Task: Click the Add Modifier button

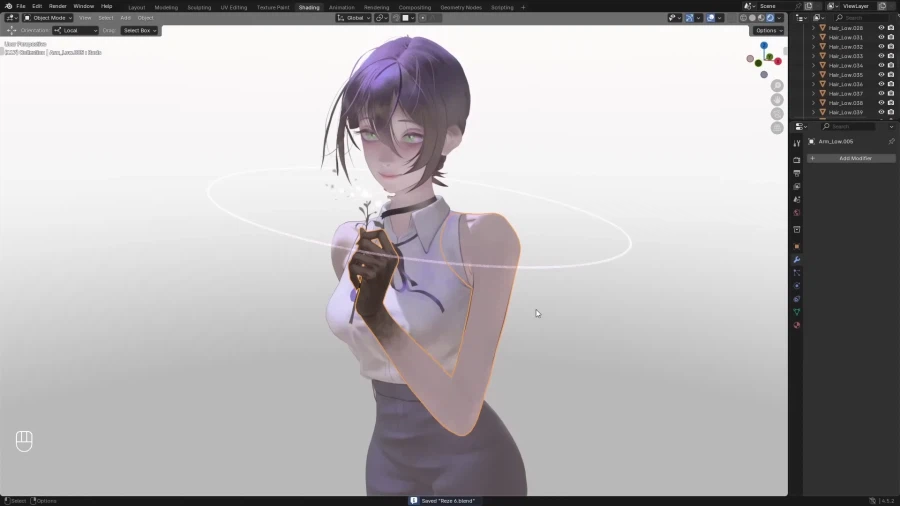Action: coord(851,158)
